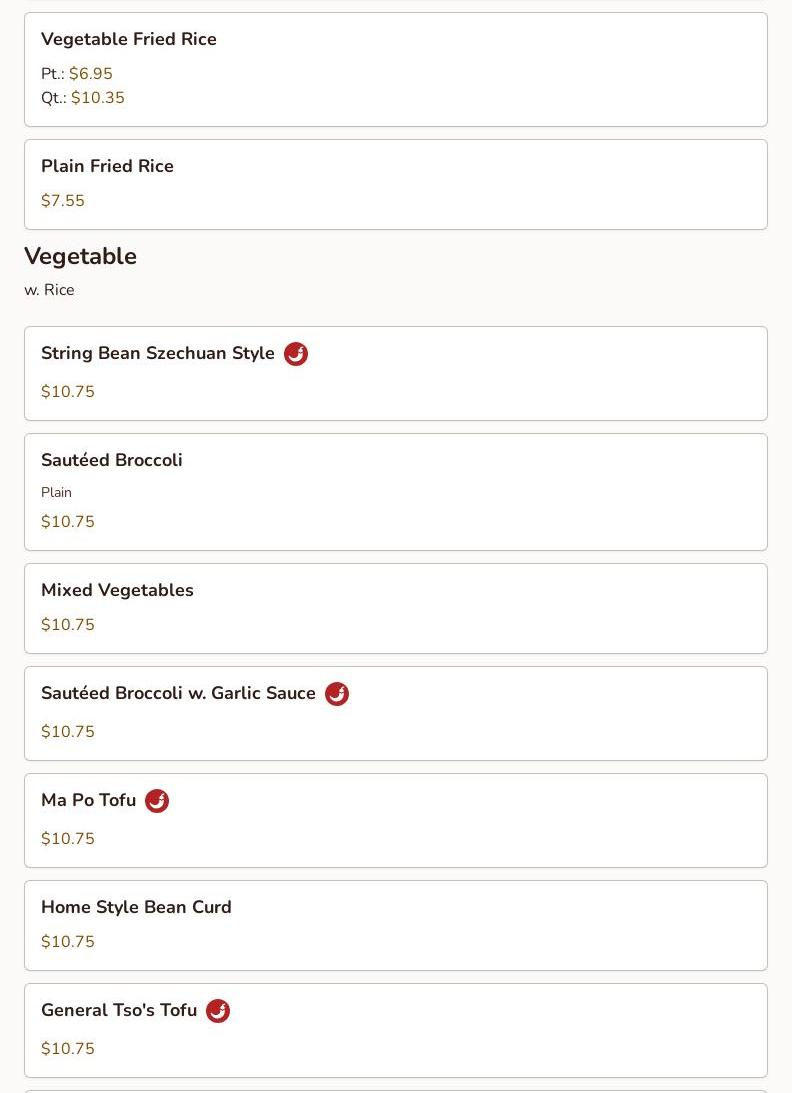This screenshot has height=1093, width=792.
Task: Click the $10.75 price under Mixed Vegetables
Action: coord(68,625)
